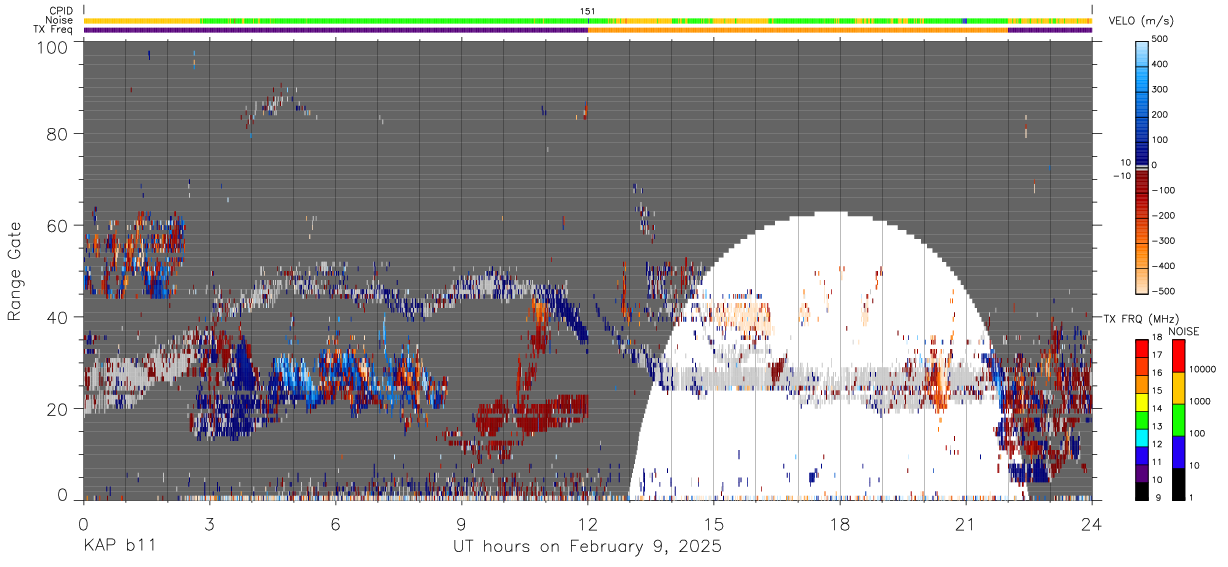
Task: Click the CPID value 151
Action: click(588, 11)
